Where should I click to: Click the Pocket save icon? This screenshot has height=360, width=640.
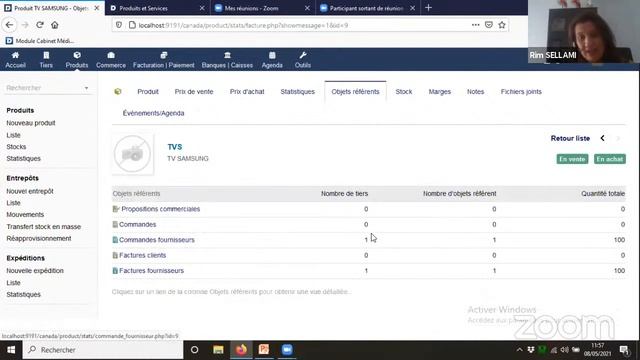[x=489, y=25]
